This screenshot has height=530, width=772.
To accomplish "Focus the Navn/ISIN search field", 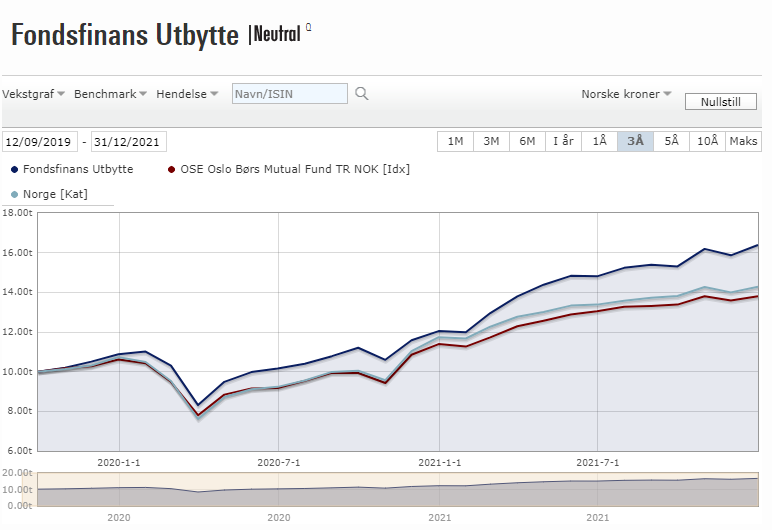I will tap(290, 94).
